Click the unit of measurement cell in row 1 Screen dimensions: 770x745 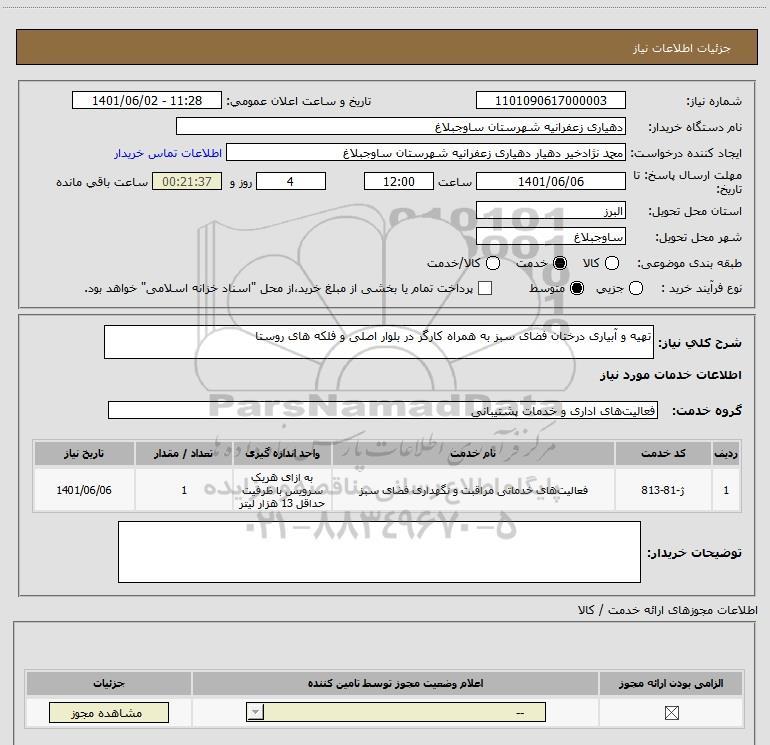[x=282, y=490]
